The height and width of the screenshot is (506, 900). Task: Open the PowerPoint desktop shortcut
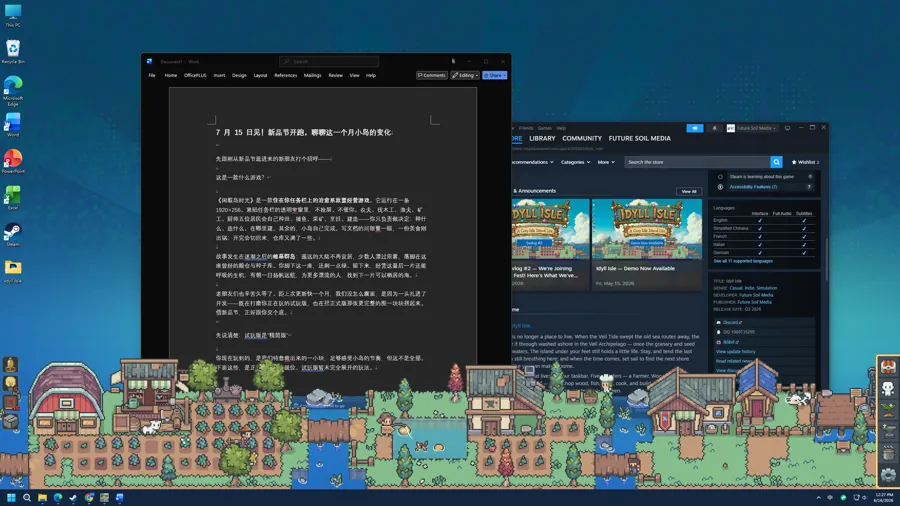[13, 161]
